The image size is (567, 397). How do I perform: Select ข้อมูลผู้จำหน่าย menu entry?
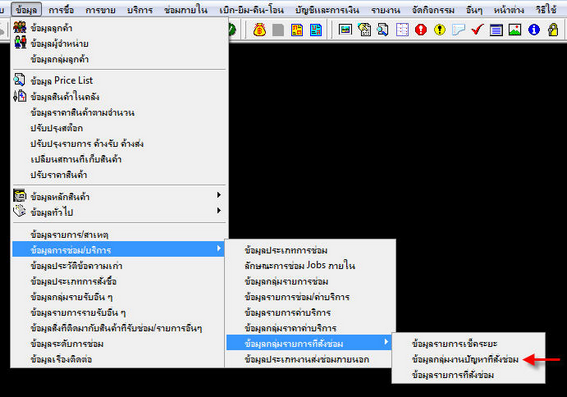coord(119,43)
